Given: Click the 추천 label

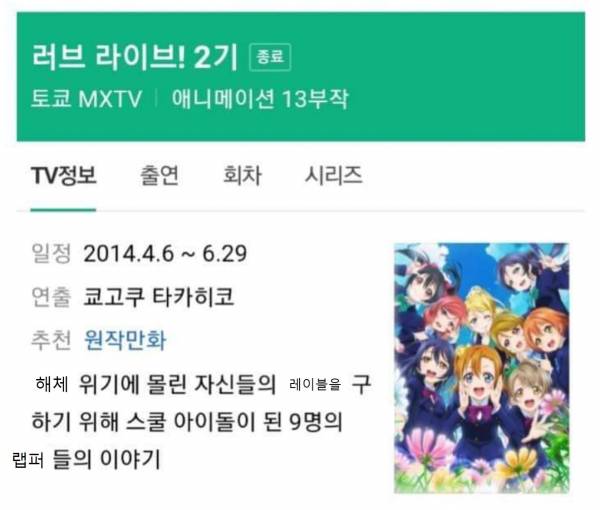Looking at the screenshot, I should [x=51, y=340].
